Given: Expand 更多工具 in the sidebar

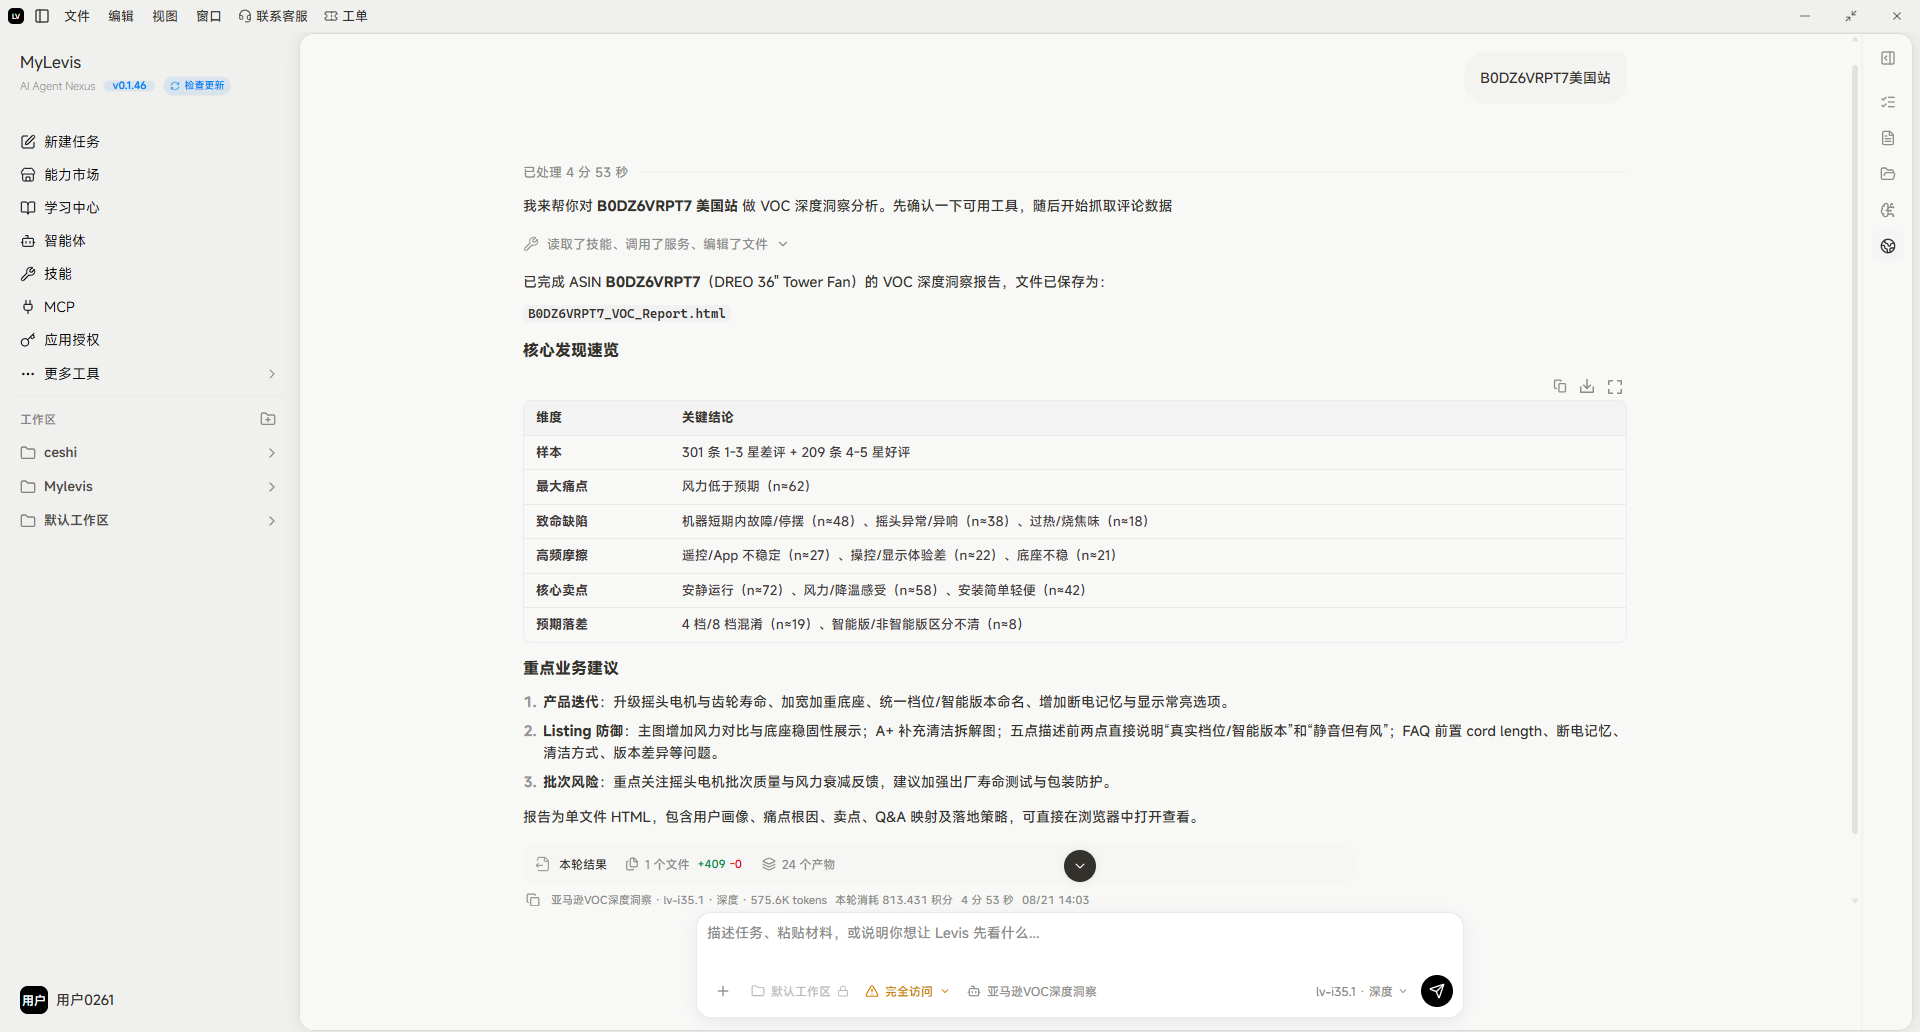Looking at the screenshot, I should click(148, 374).
